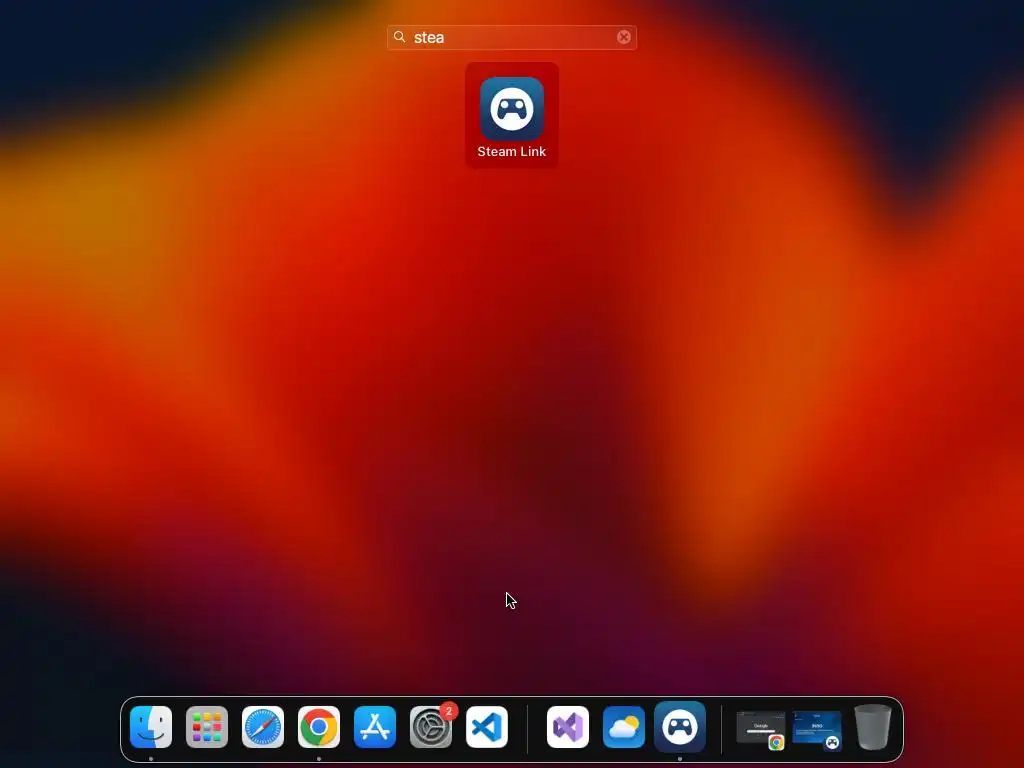The height and width of the screenshot is (768, 1024).
Task: Open Finder from the Dock
Action: coord(151,727)
